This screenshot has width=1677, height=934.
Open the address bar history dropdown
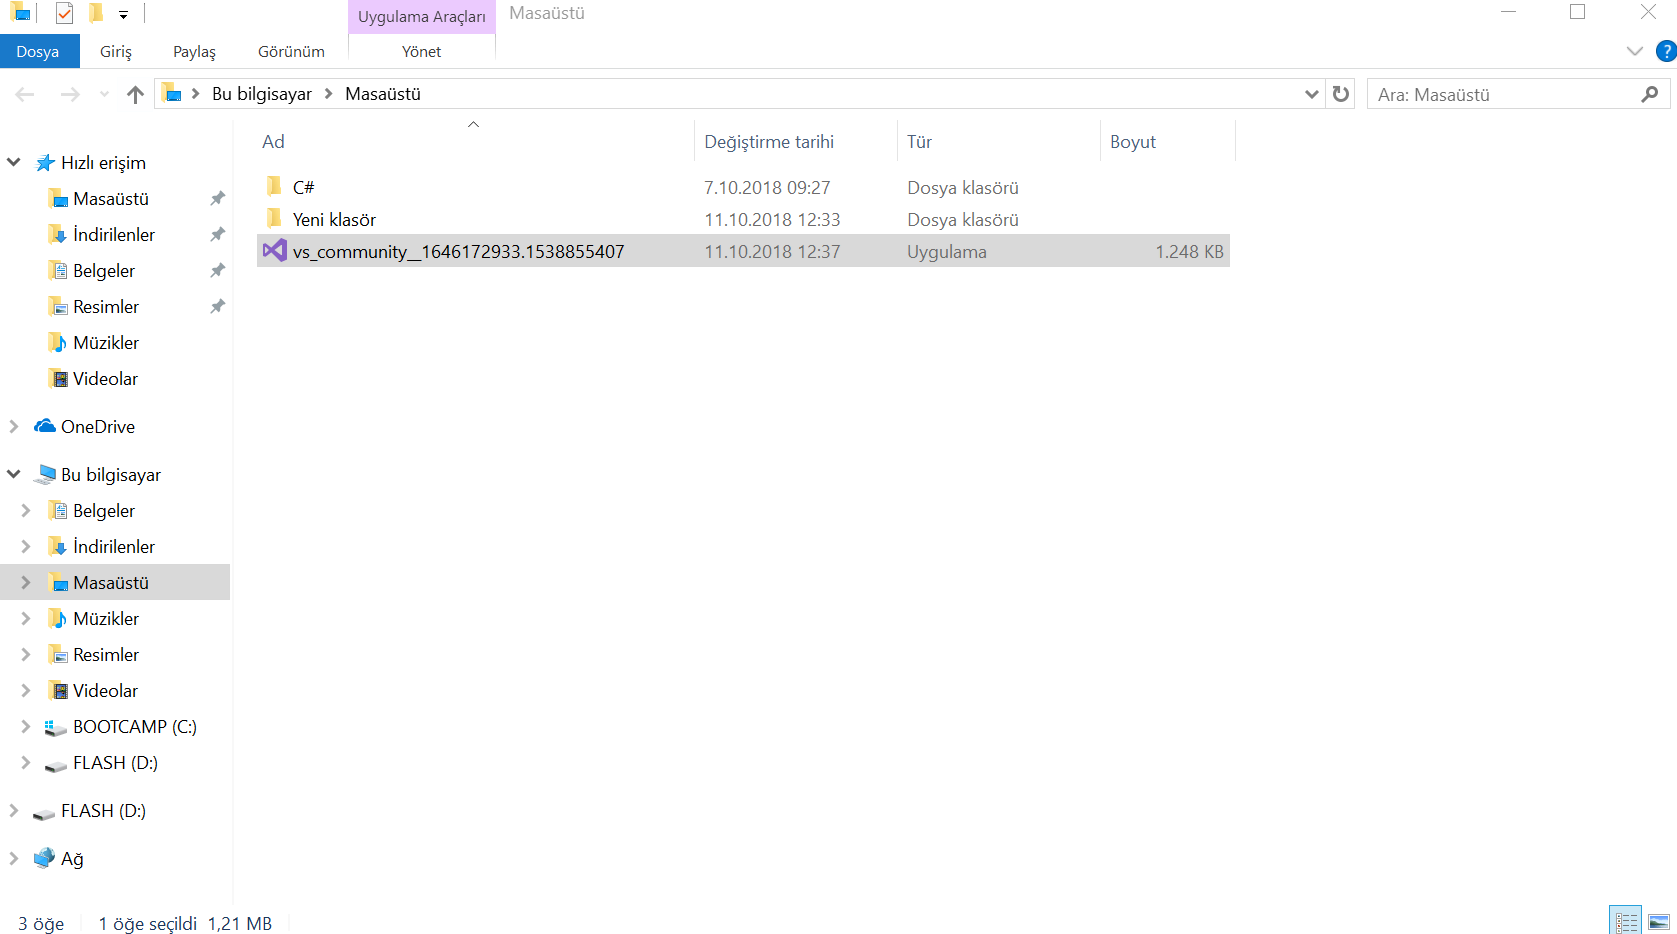1311,94
